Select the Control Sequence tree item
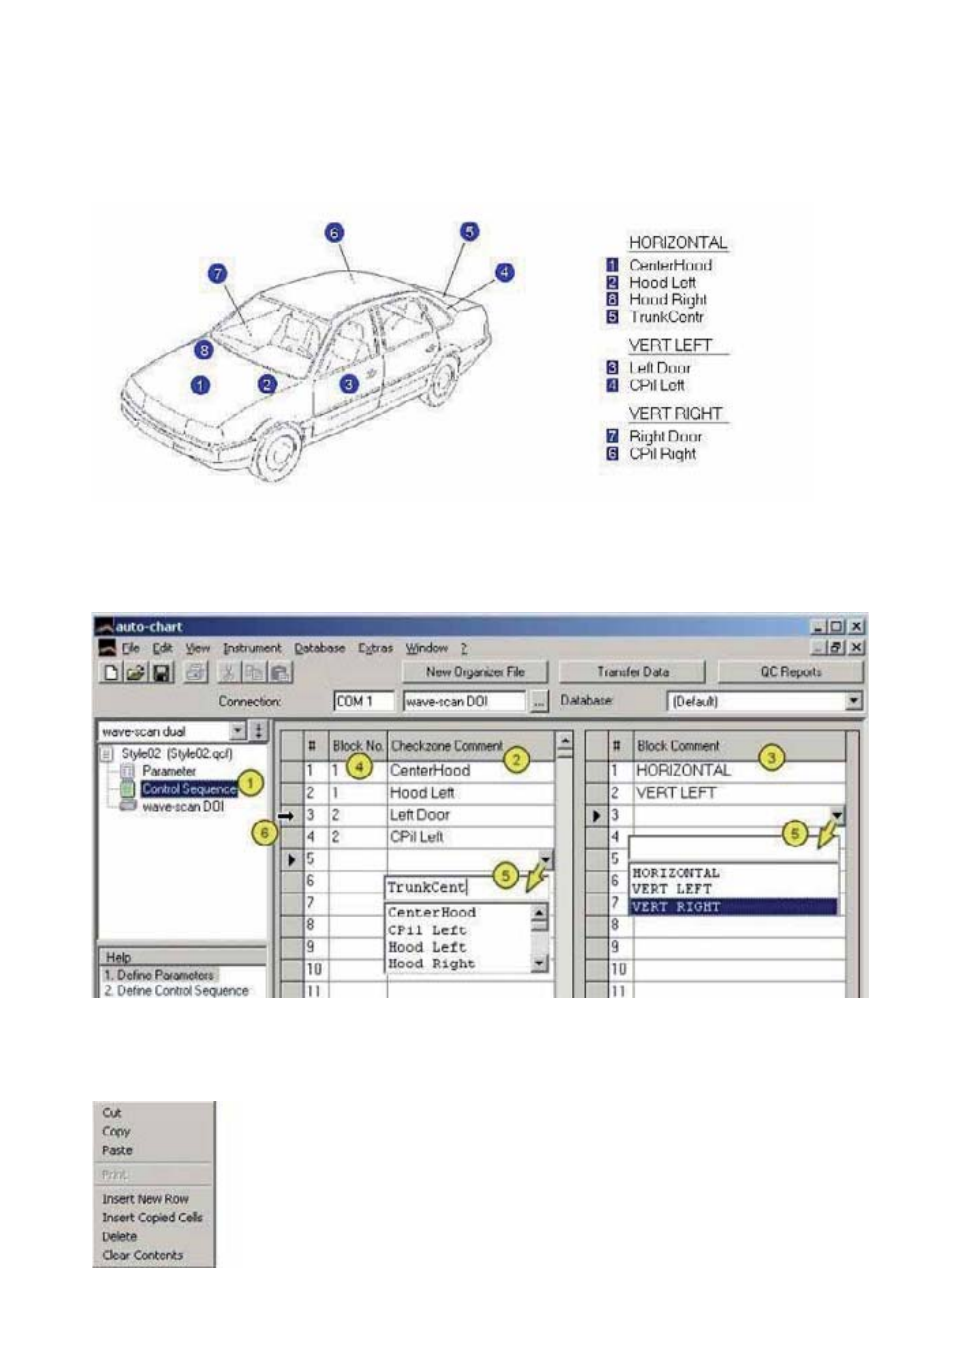This screenshot has height=1352, width=953. pyautogui.click(x=189, y=789)
